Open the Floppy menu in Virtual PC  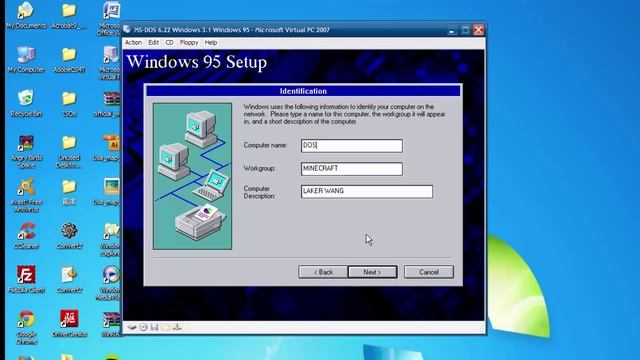(x=189, y=42)
